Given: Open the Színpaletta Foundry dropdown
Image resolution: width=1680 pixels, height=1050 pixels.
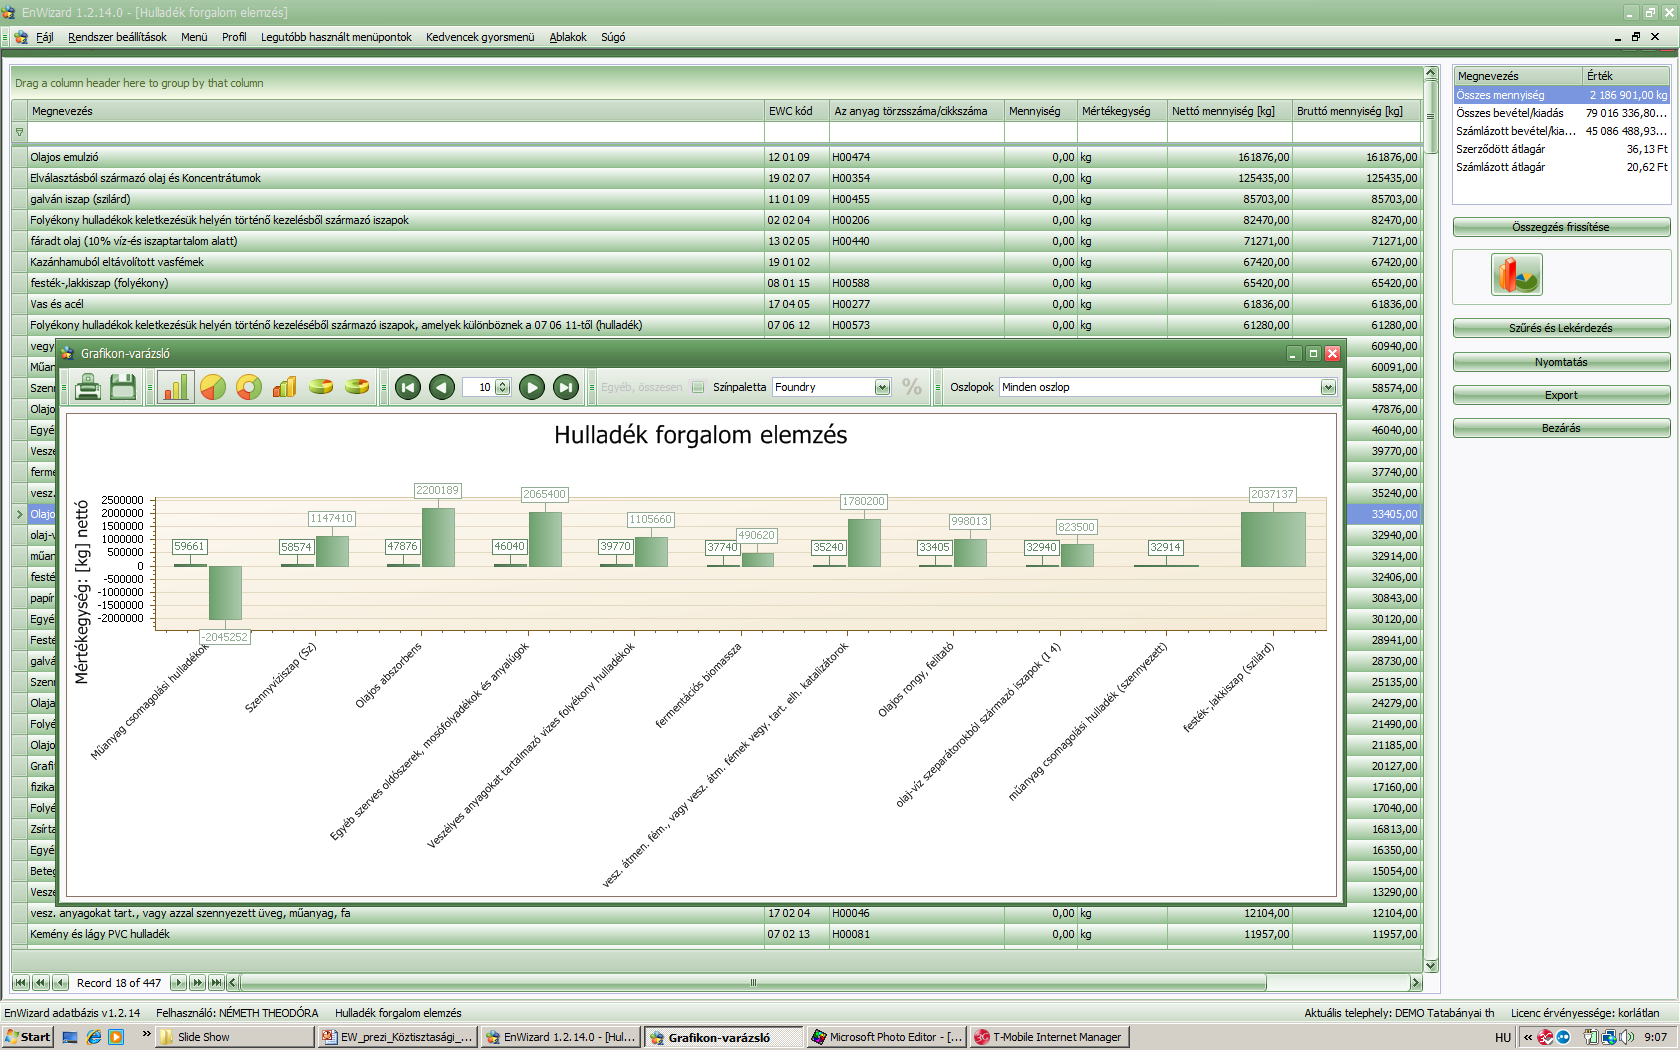Looking at the screenshot, I should 882,387.
